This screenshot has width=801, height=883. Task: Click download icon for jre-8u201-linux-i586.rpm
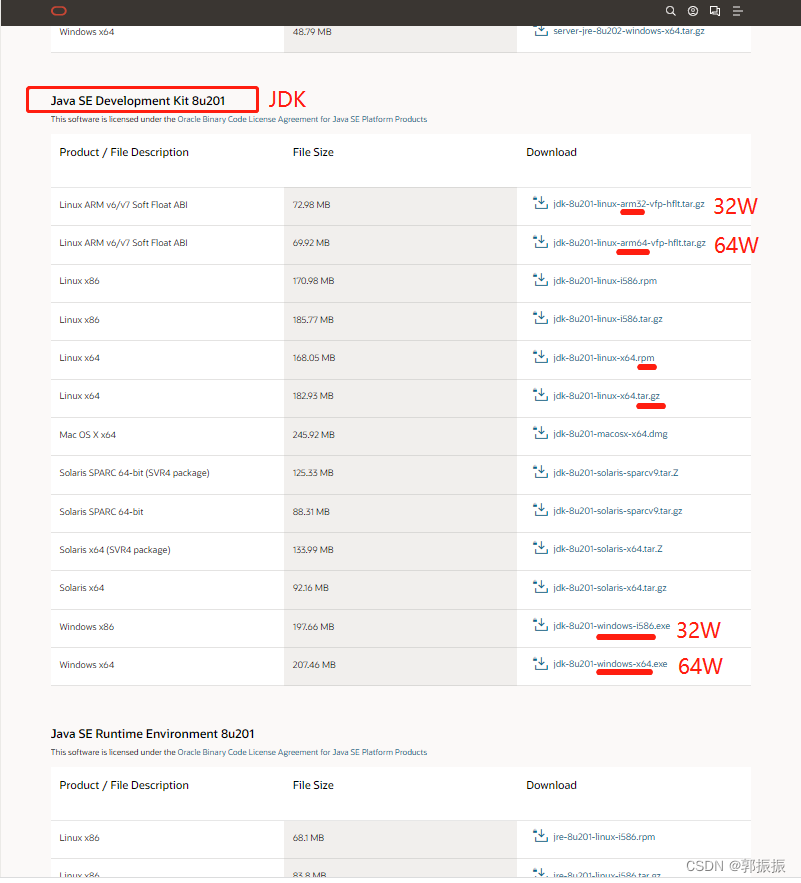[540, 836]
